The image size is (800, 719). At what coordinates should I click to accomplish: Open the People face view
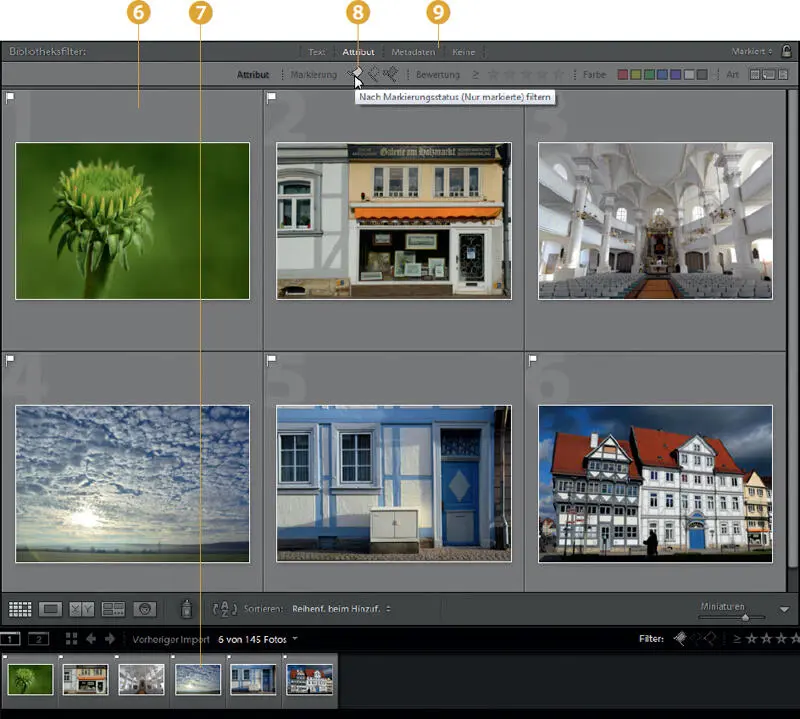(144, 609)
